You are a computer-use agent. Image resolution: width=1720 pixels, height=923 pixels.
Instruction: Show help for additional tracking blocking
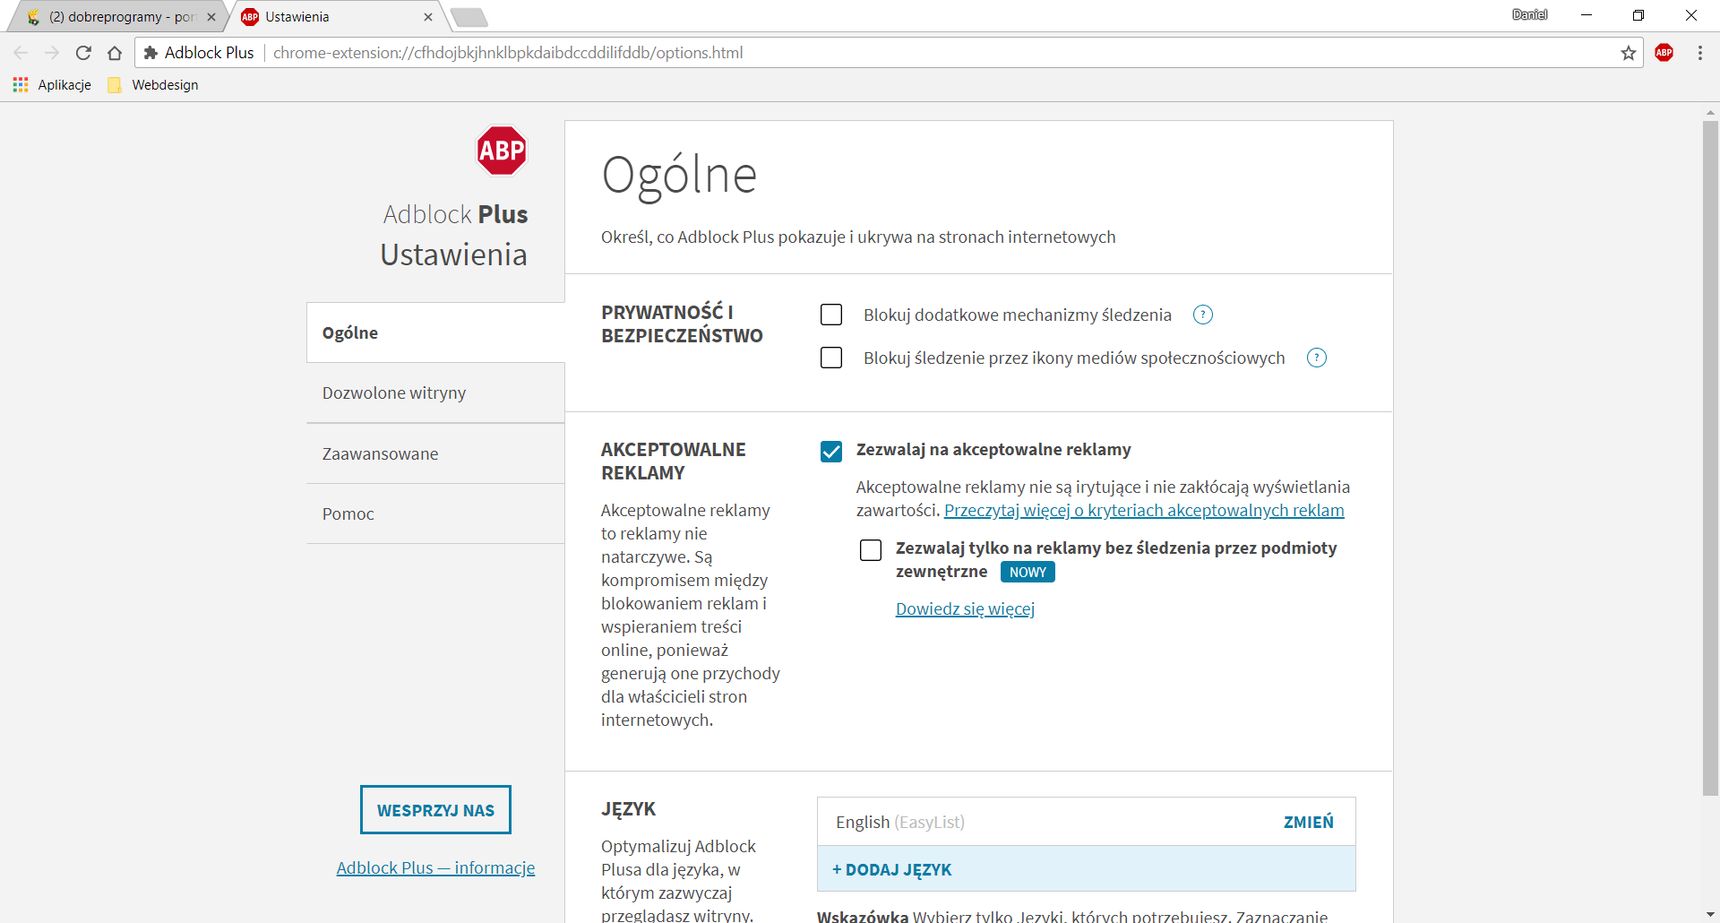coord(1203,315)
